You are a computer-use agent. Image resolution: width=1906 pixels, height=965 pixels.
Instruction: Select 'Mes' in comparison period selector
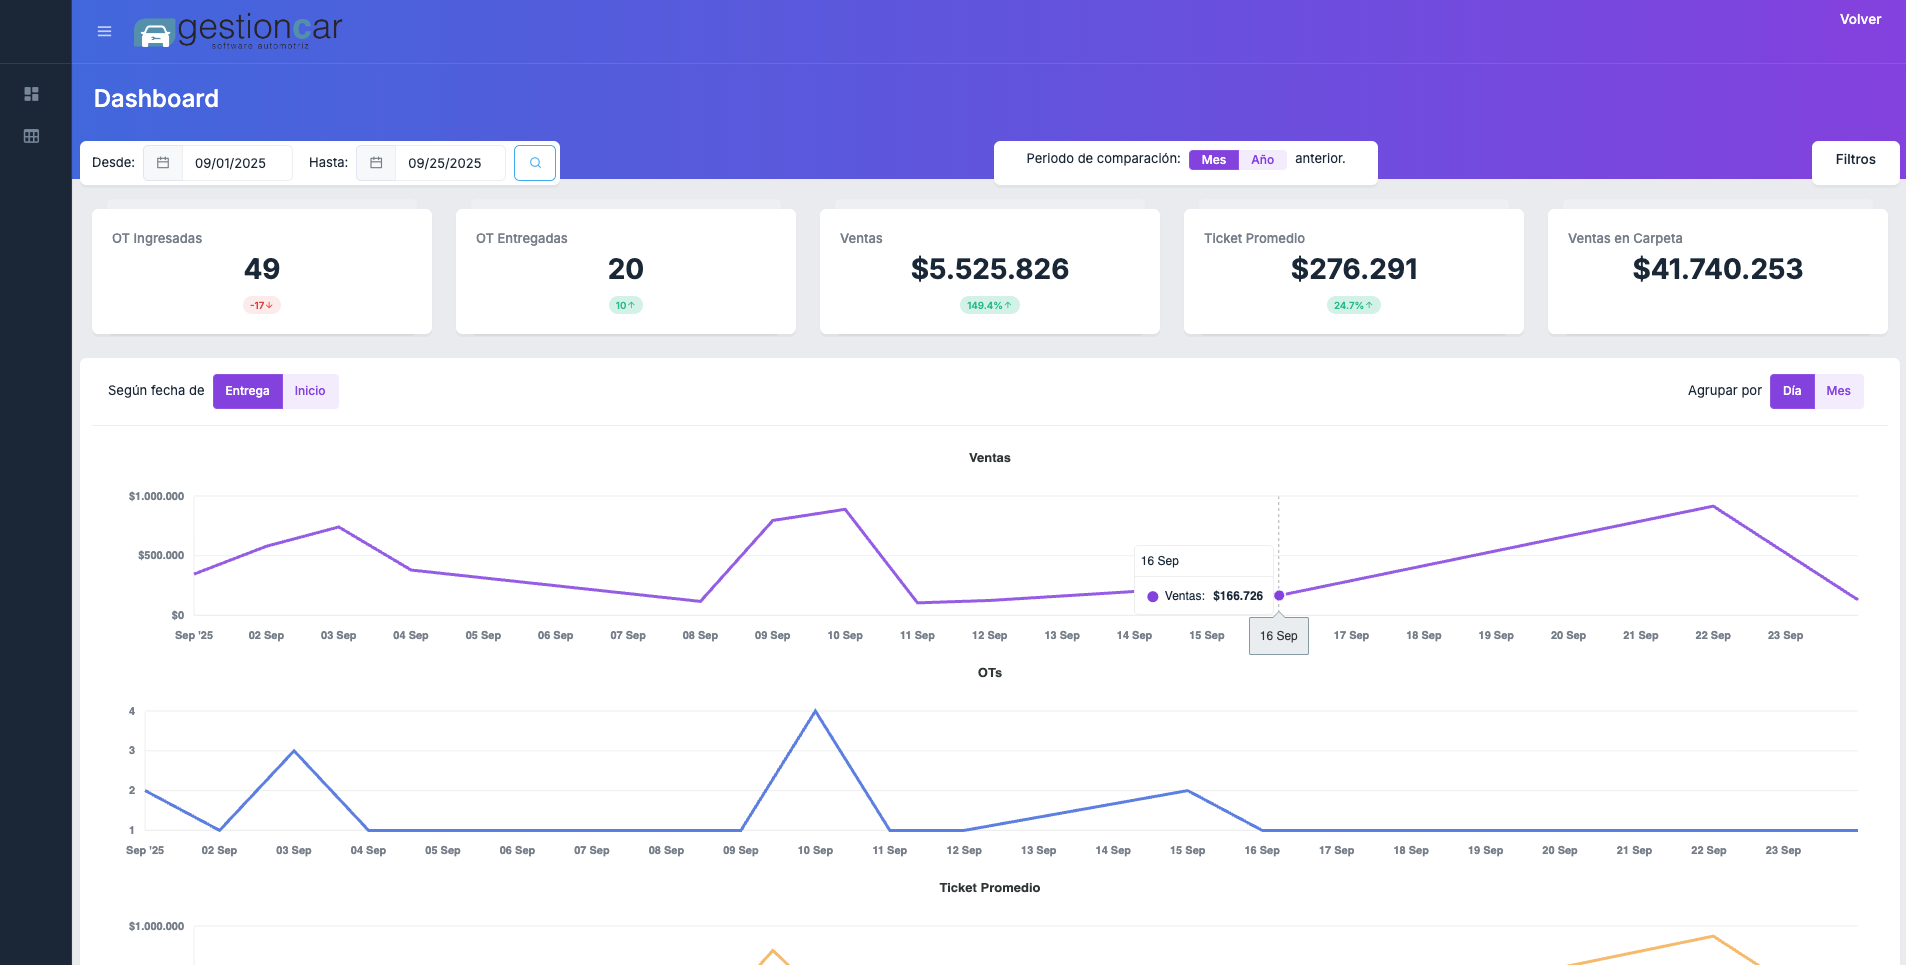1213,159
